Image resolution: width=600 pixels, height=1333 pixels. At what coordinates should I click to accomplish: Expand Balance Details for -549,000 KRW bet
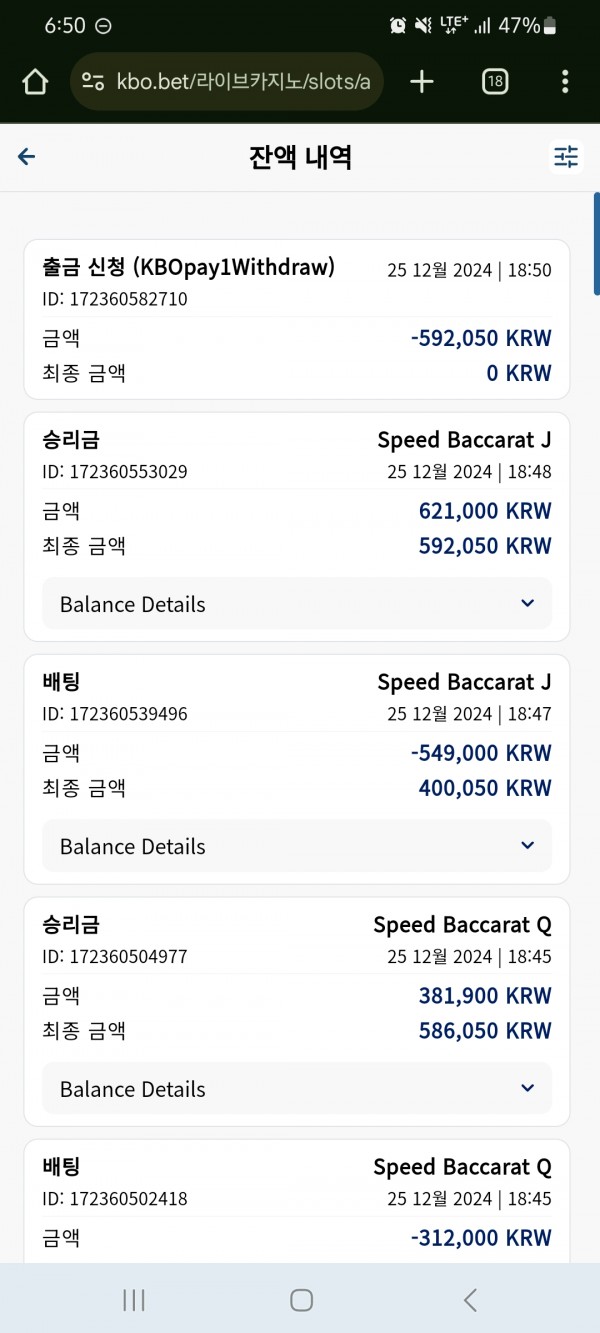click(x=297, y=846)
